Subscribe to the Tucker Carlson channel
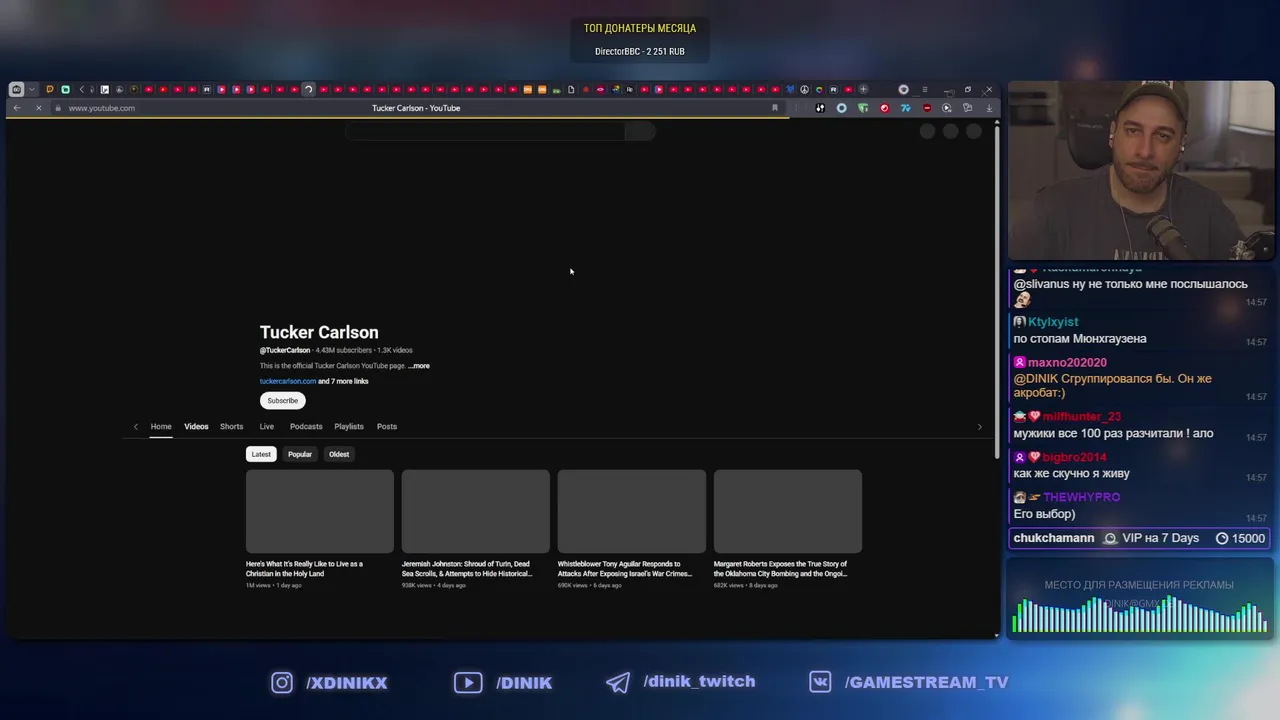 pos(282,401)
